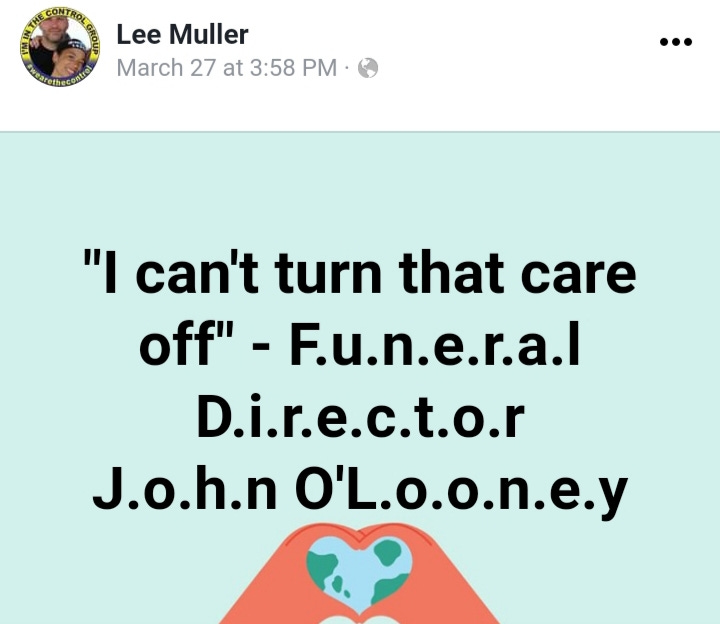
Task: Open the Lee Muller name link
Action: (x=182, y=34)
